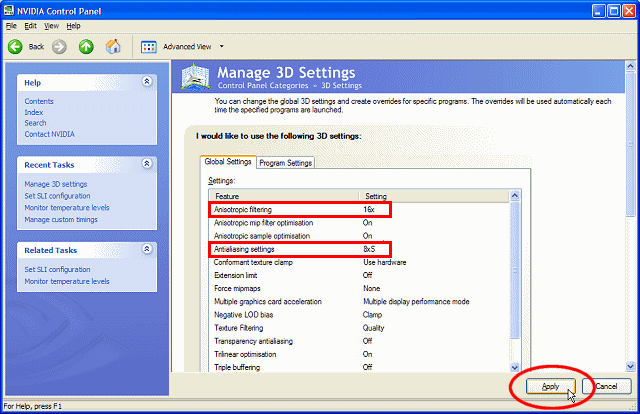Click Multiple display performance mode value
The height and width of the screenshot is (414, 640).
pyautogui.click(x=416, y=302)
